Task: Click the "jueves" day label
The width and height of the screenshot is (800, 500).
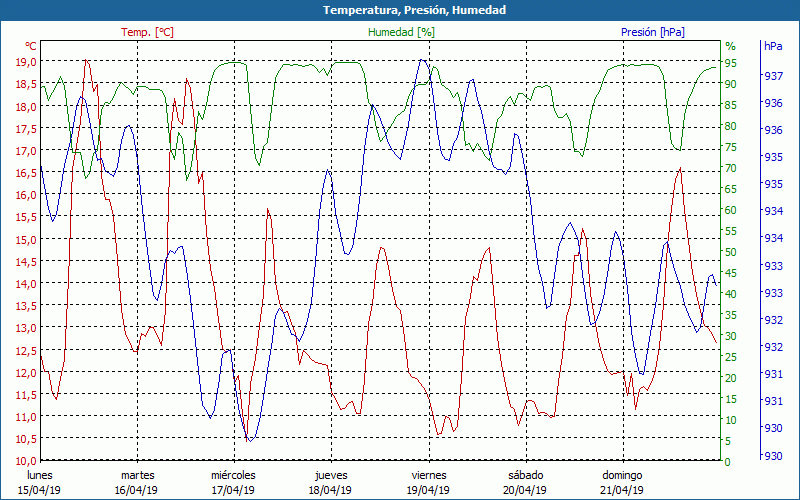Action: point(331,475)
